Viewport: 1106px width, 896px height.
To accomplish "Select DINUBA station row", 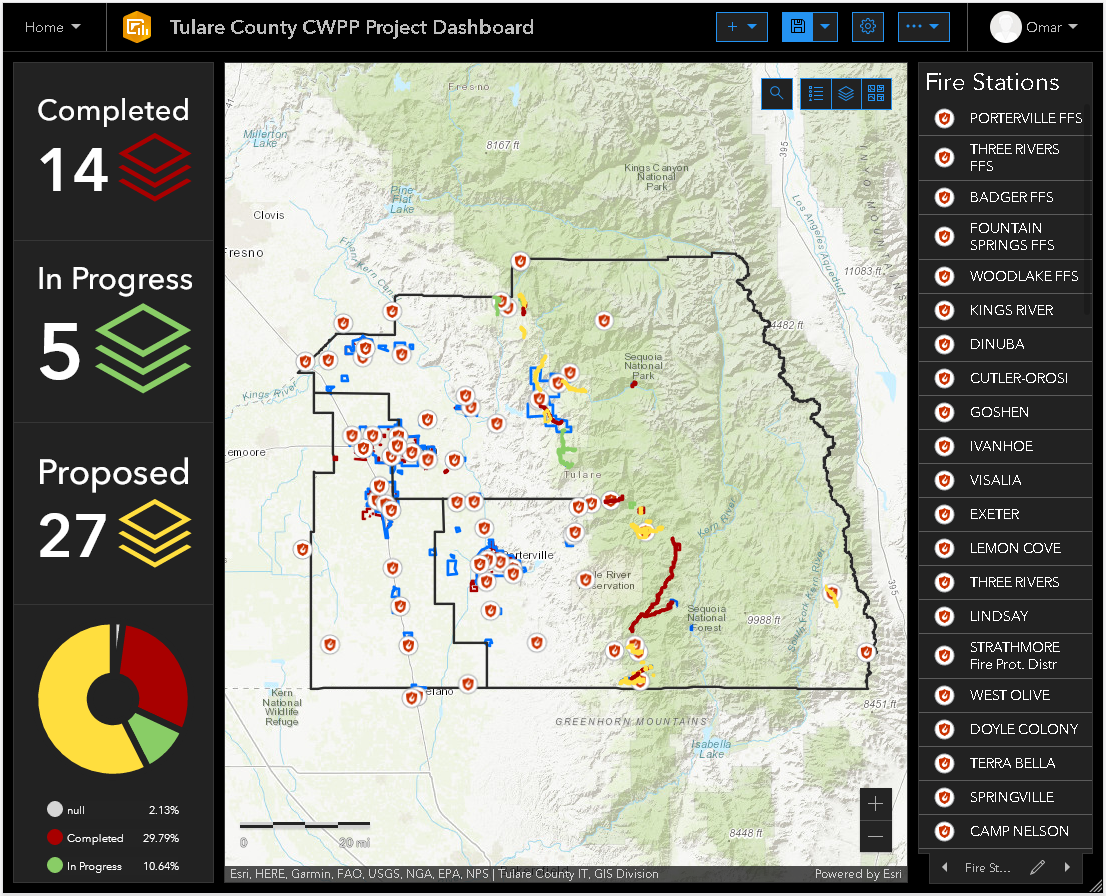I will pyautogui.click(x=1005, y=344).
